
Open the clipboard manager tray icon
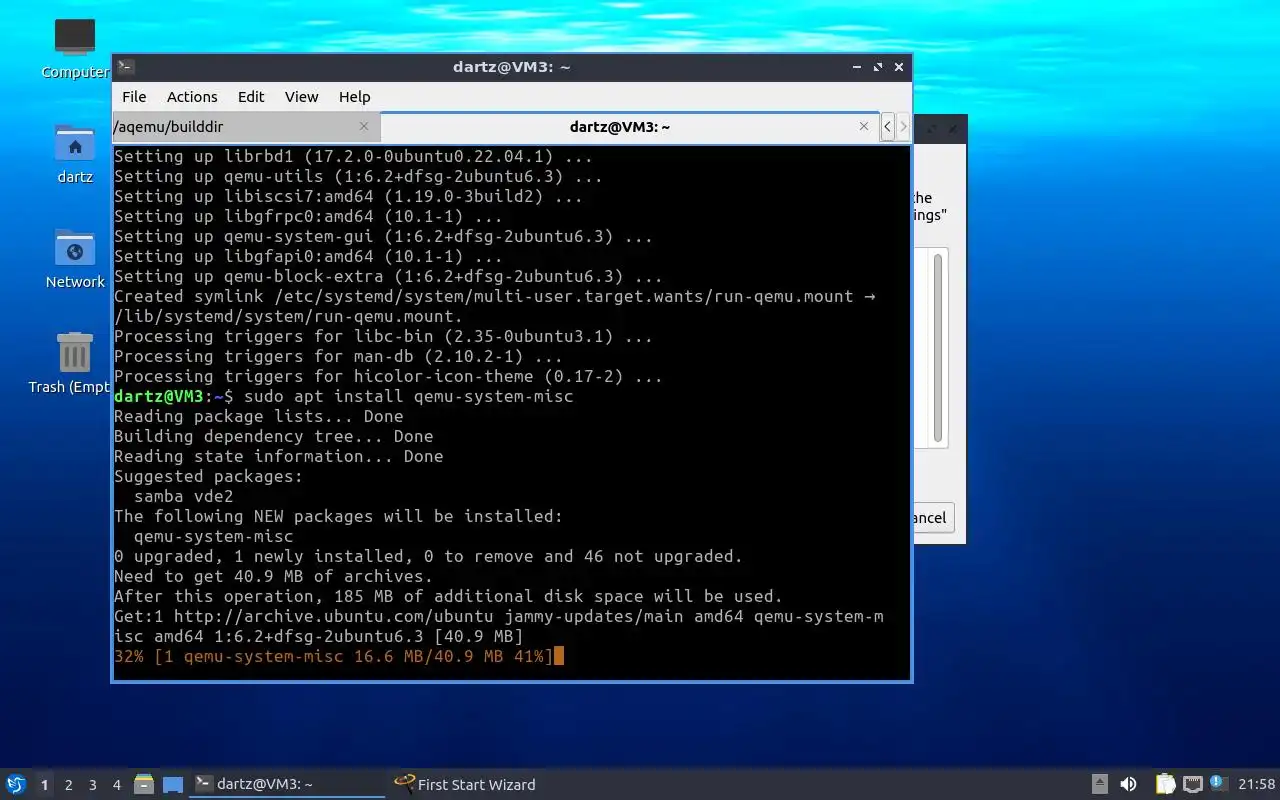1166,785
